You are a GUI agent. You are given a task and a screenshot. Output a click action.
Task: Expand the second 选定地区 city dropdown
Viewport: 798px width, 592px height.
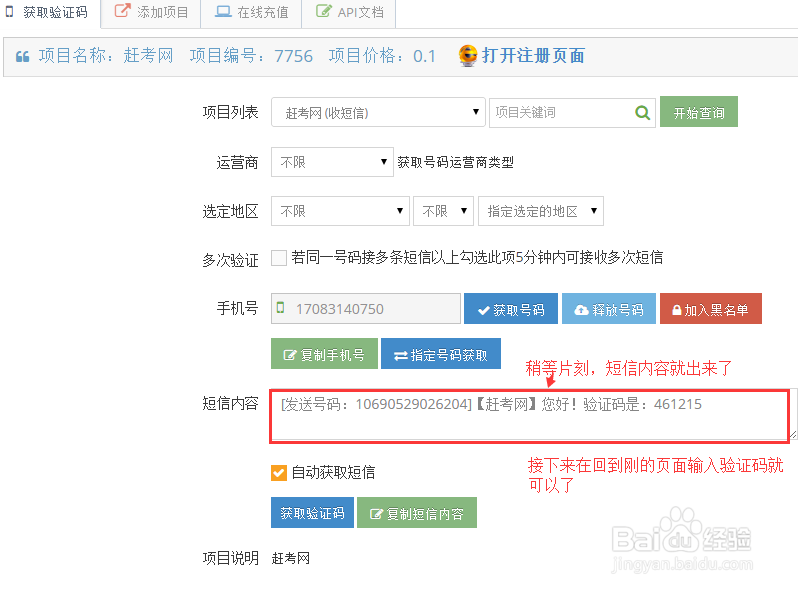443,211
